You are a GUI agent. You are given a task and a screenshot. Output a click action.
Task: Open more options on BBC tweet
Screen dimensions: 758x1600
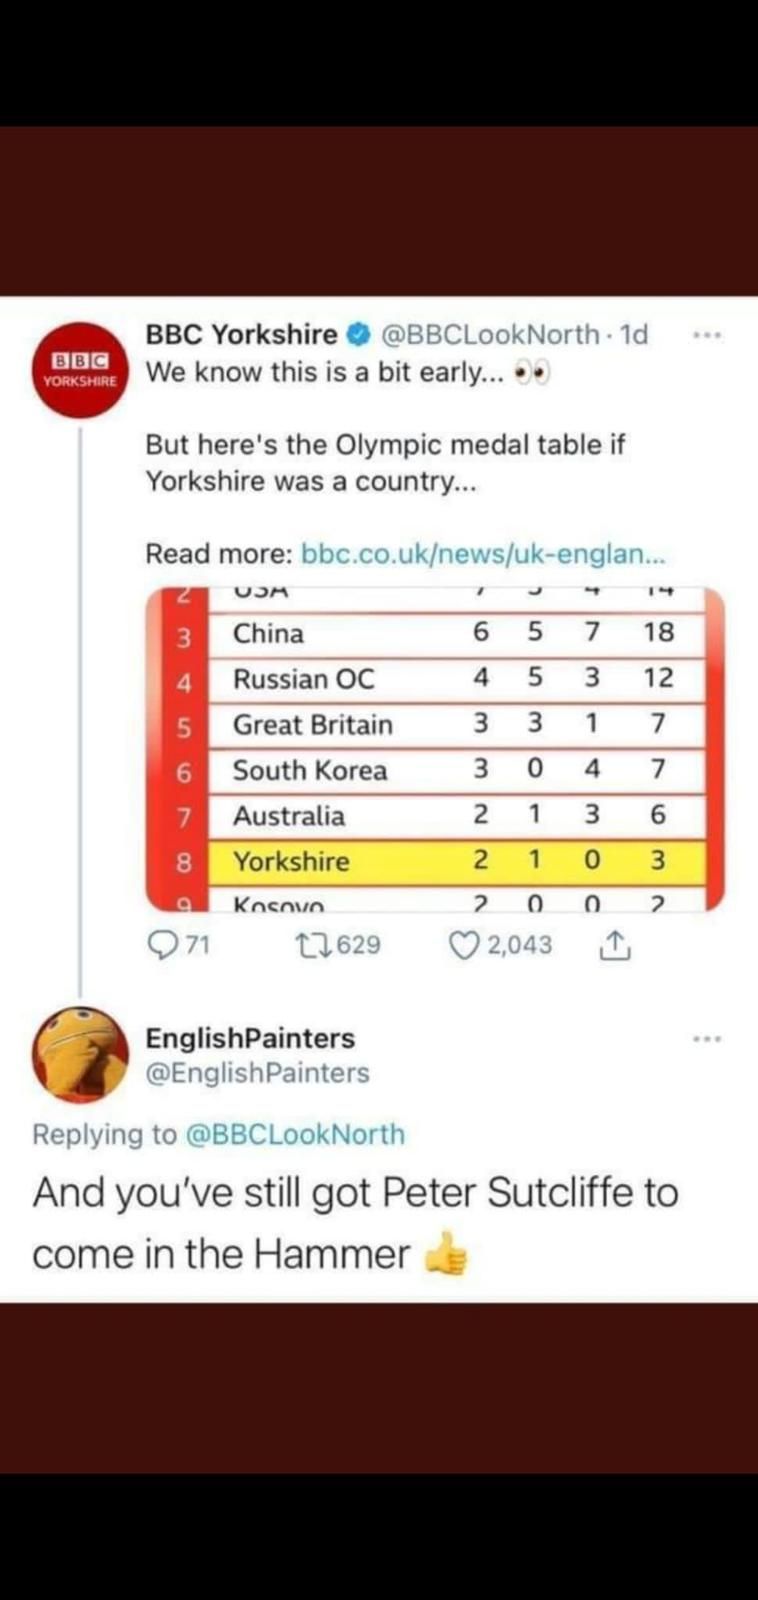click(x=707, y=335)
